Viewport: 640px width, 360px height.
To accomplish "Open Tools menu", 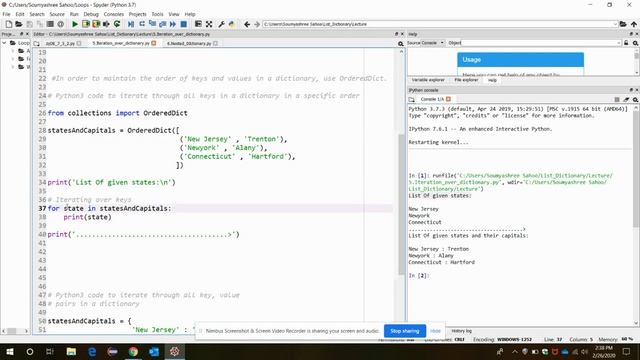I will (157, 14).
